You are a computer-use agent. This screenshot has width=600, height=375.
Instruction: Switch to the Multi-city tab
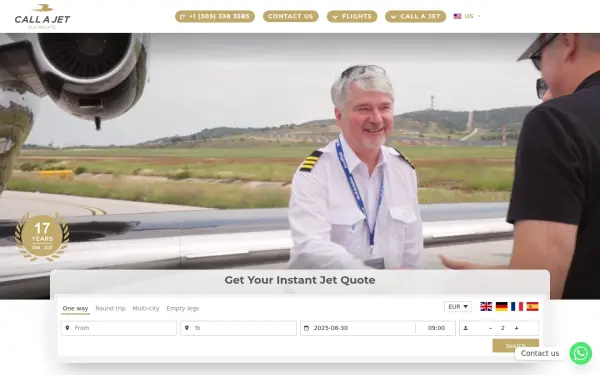(x=146, y=308)
